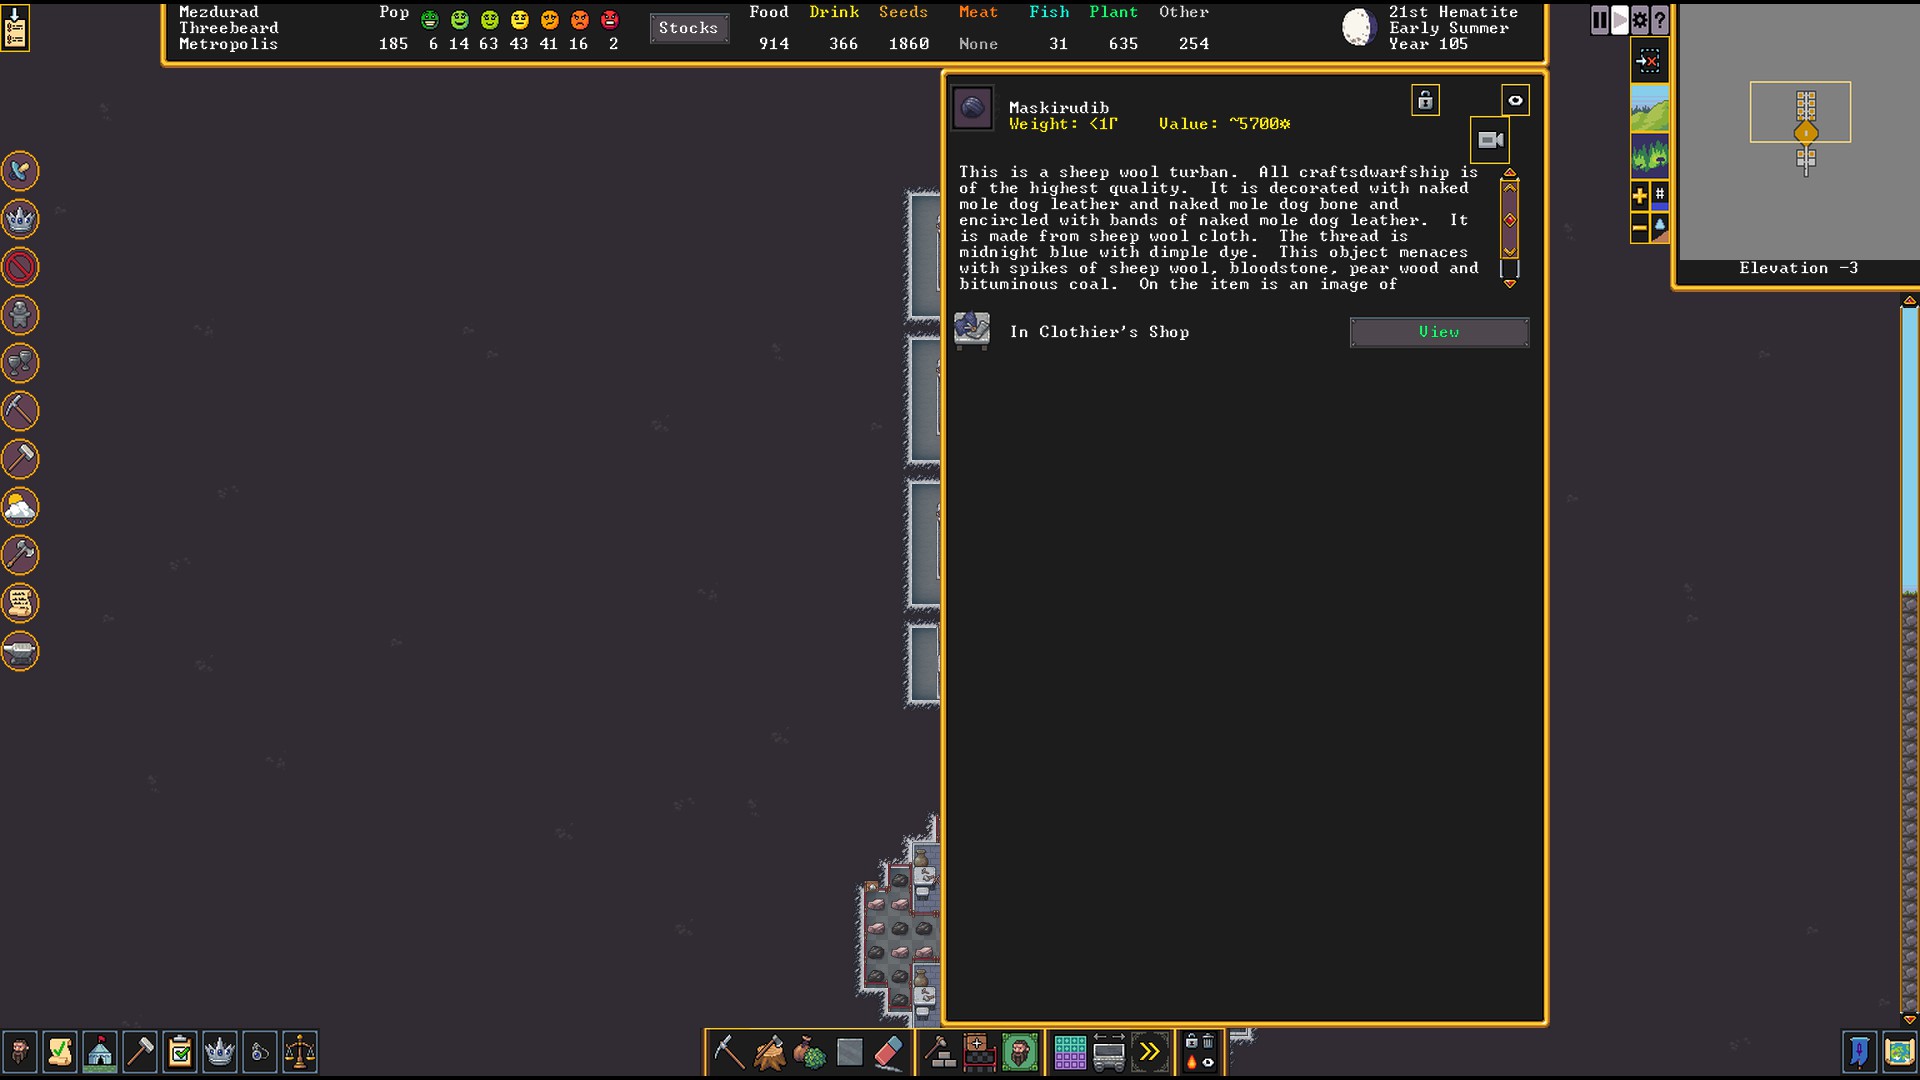
Task: Open the Stocks screen
Action: pos(688,28)
